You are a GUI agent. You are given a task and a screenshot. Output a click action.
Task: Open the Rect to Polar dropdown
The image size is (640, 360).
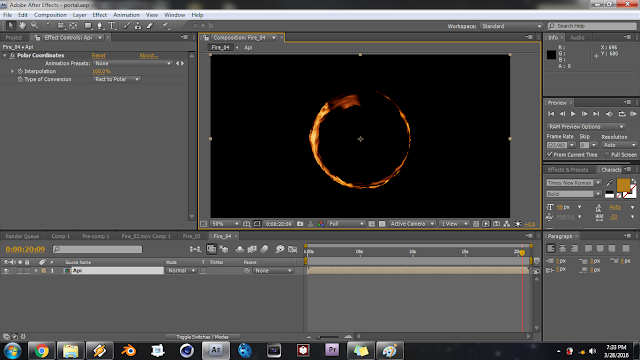(x=117, y=79)
